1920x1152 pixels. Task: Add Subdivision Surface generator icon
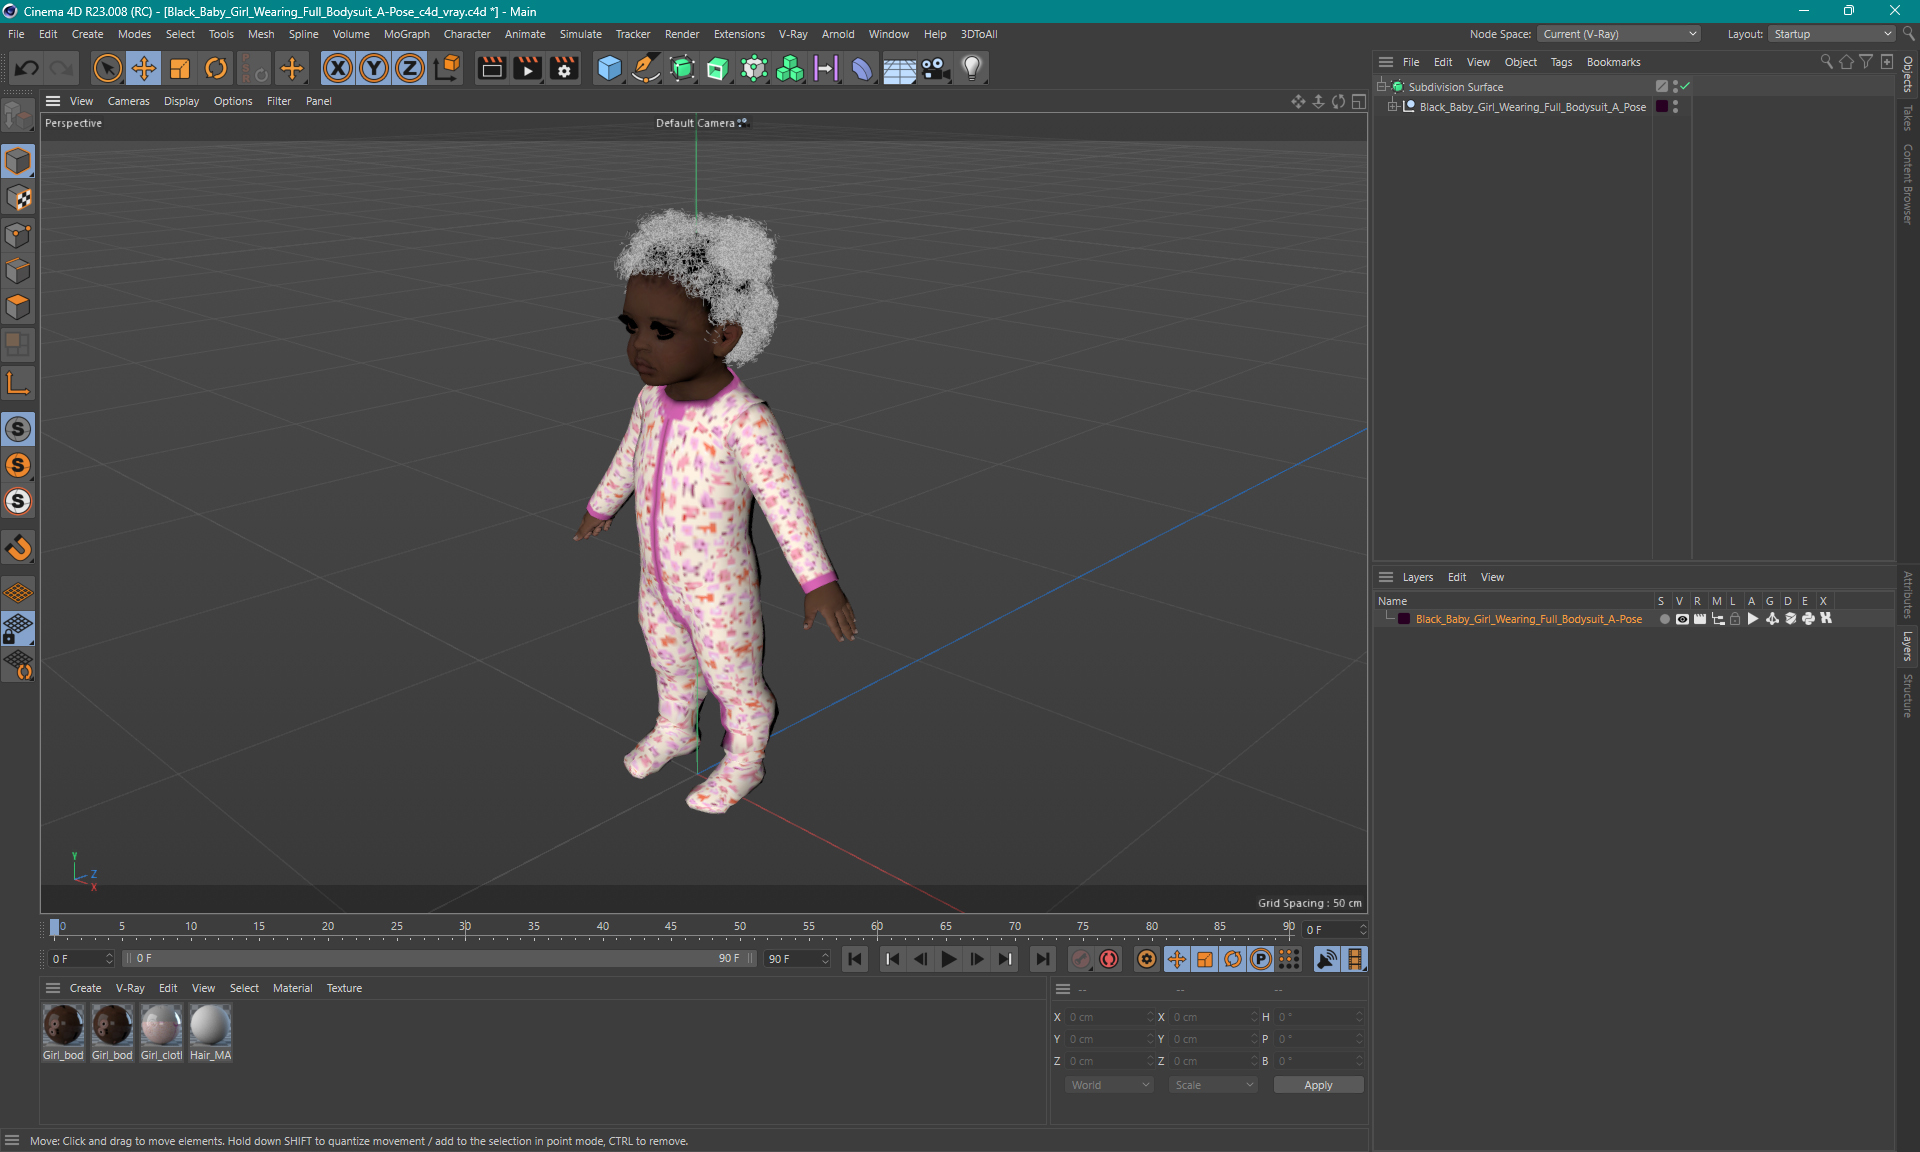[x=682, y=68]
